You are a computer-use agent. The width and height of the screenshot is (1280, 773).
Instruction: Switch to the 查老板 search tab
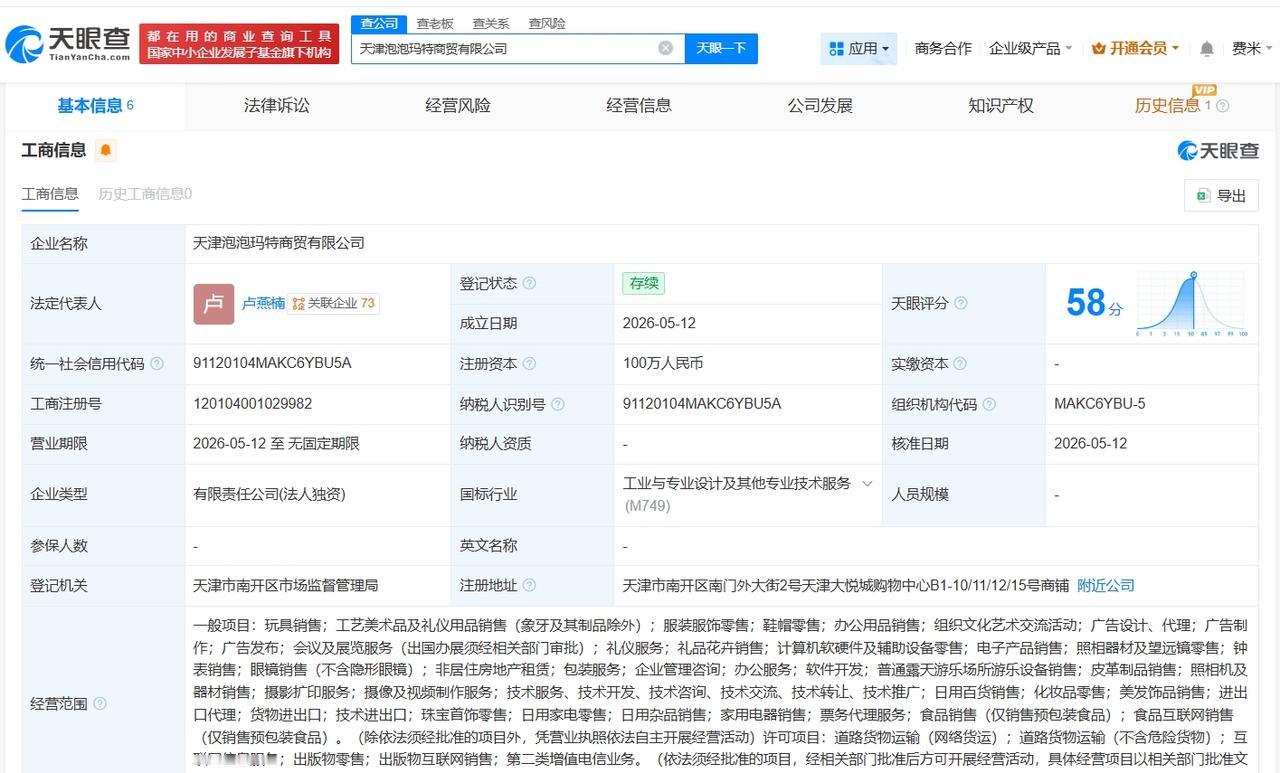click(435, 23)
